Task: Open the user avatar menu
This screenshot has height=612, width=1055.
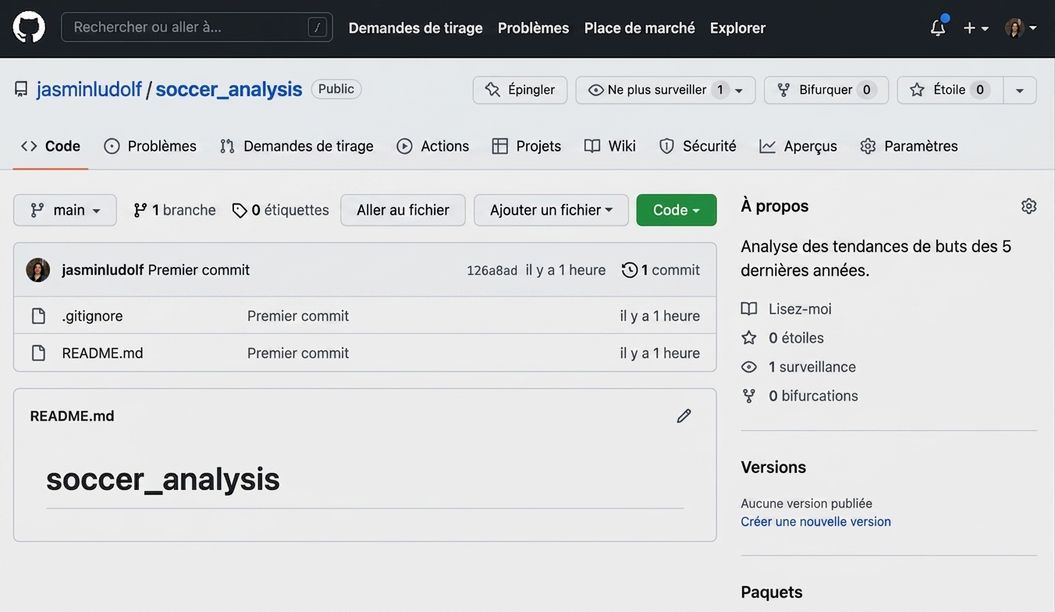Action: click(x=1020, y=28)
